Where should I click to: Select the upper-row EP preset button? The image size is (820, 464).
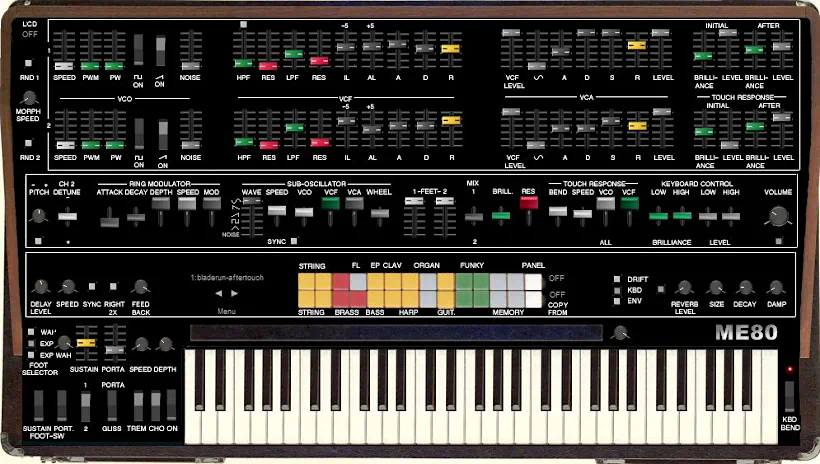pyautogui.click(x=375, y=281)
